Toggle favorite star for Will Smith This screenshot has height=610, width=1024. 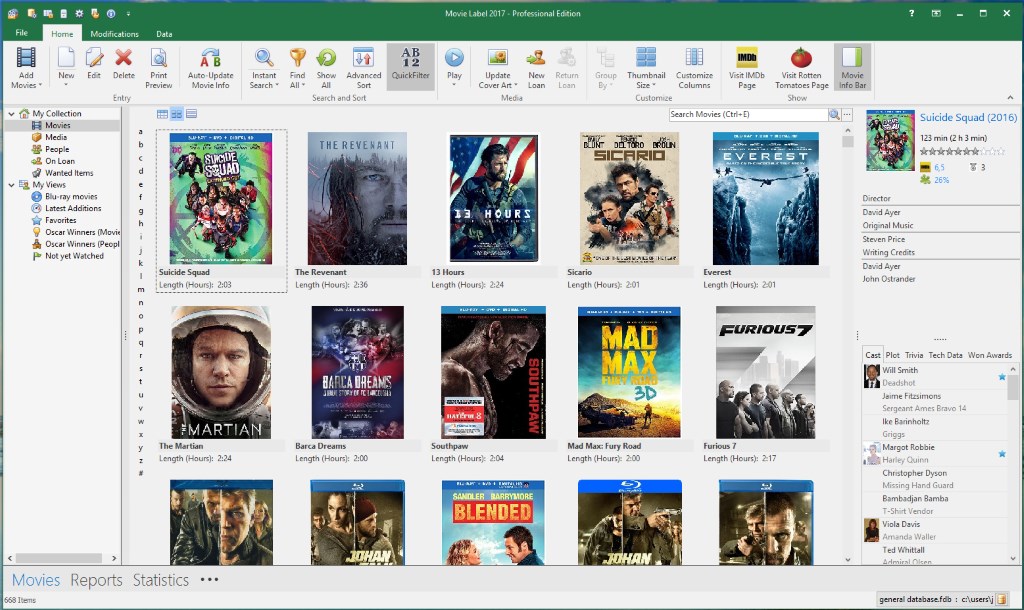pyautogui.click(x=1001, y=377)
